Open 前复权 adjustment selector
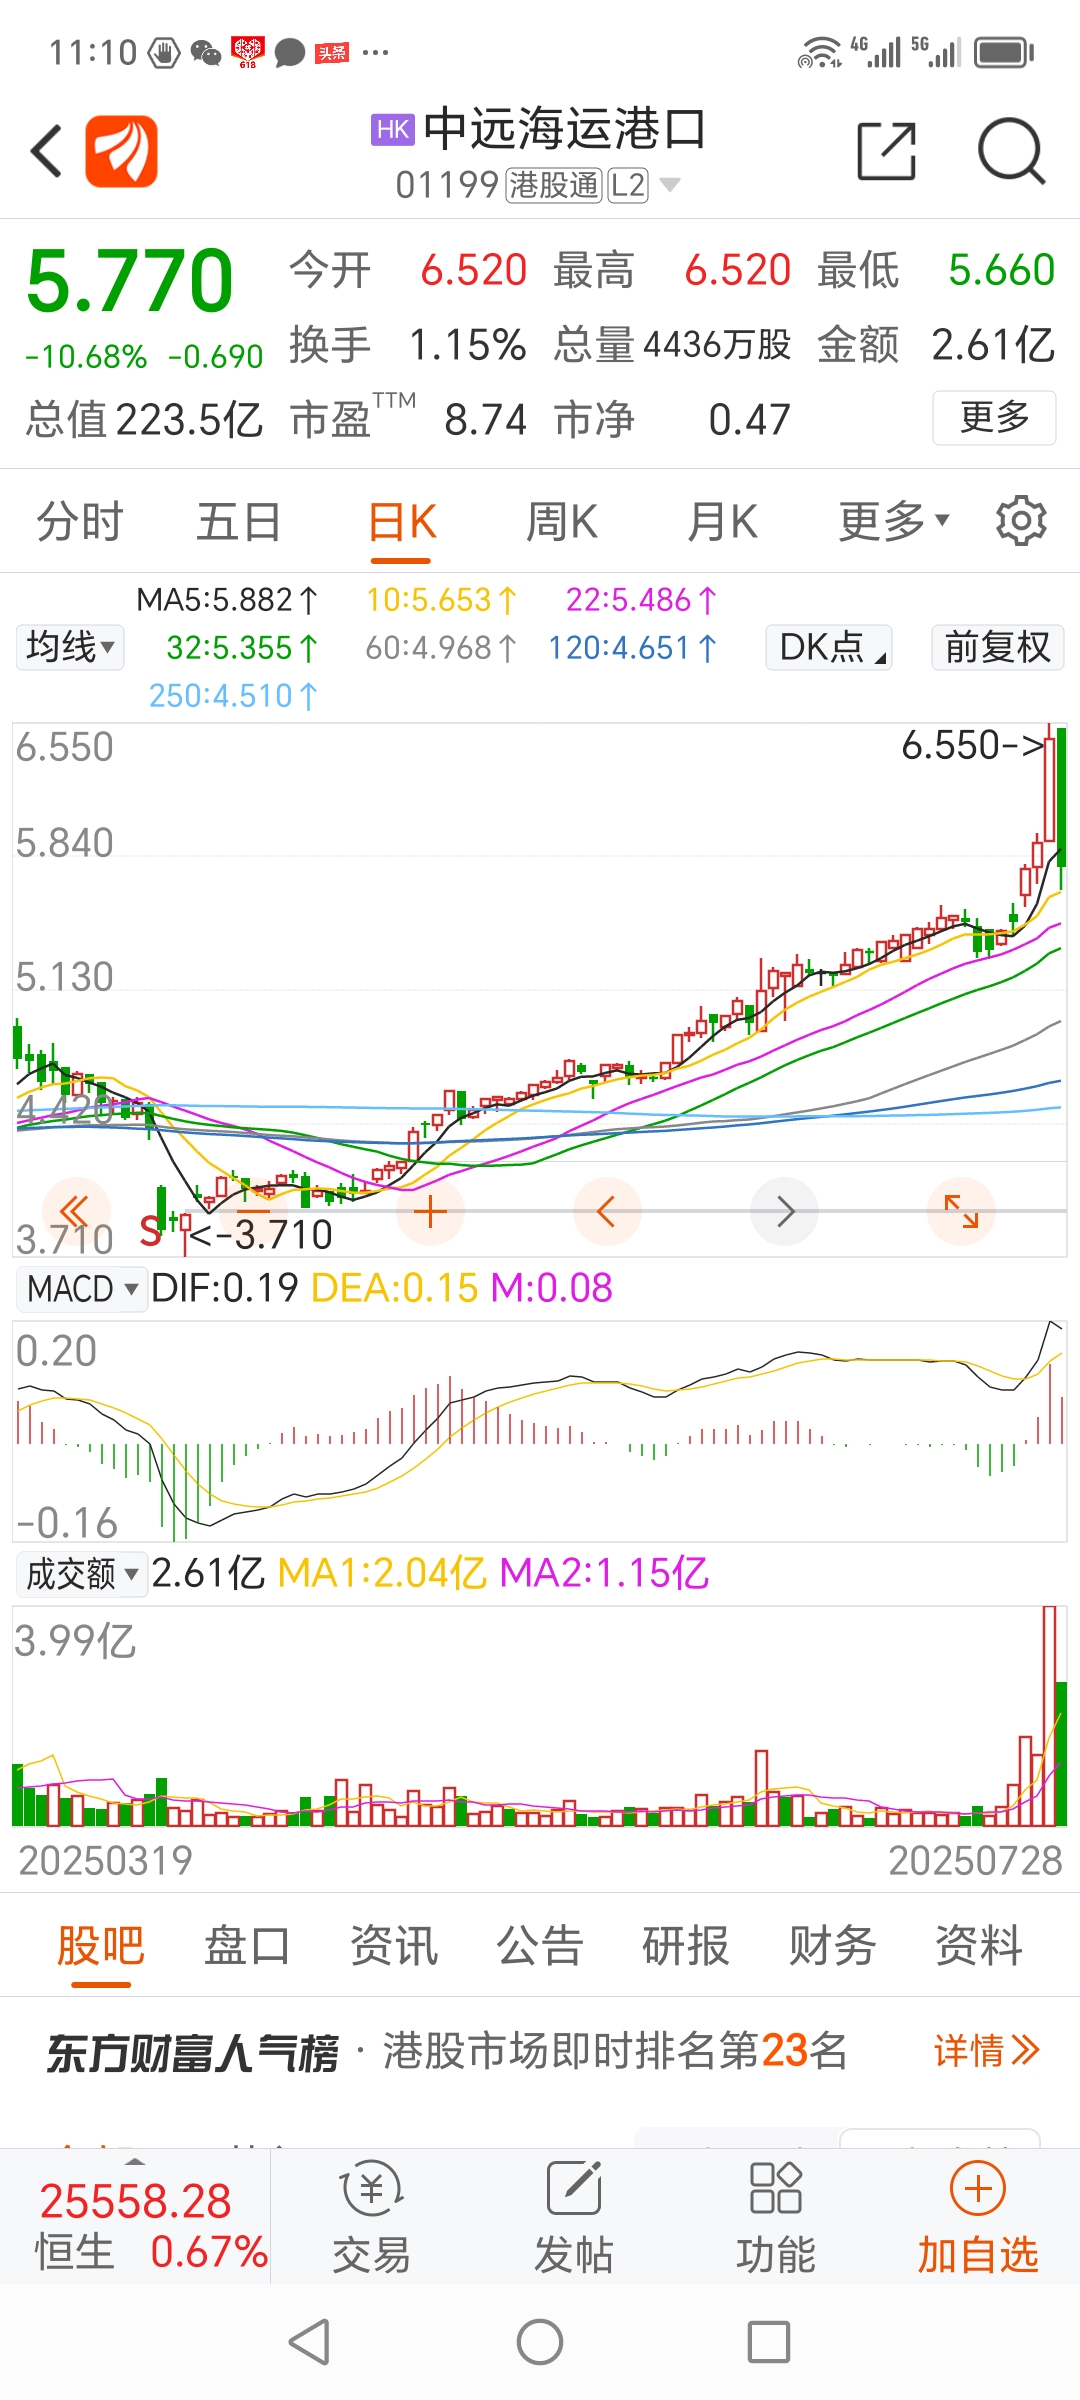1080x2400 pixels. point(997,647)
